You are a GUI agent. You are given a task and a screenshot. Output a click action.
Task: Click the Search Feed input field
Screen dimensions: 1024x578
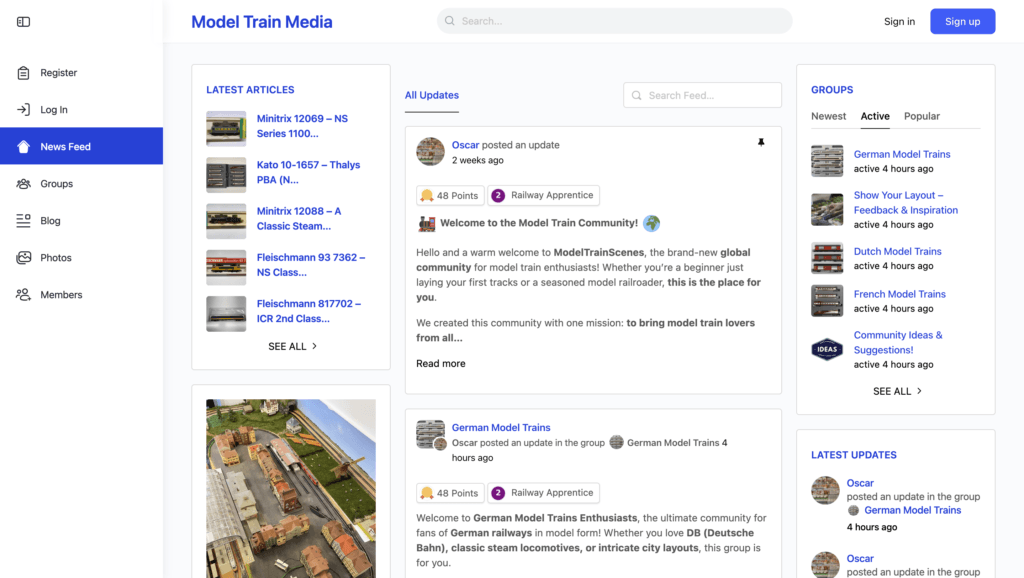coord(711,95)
